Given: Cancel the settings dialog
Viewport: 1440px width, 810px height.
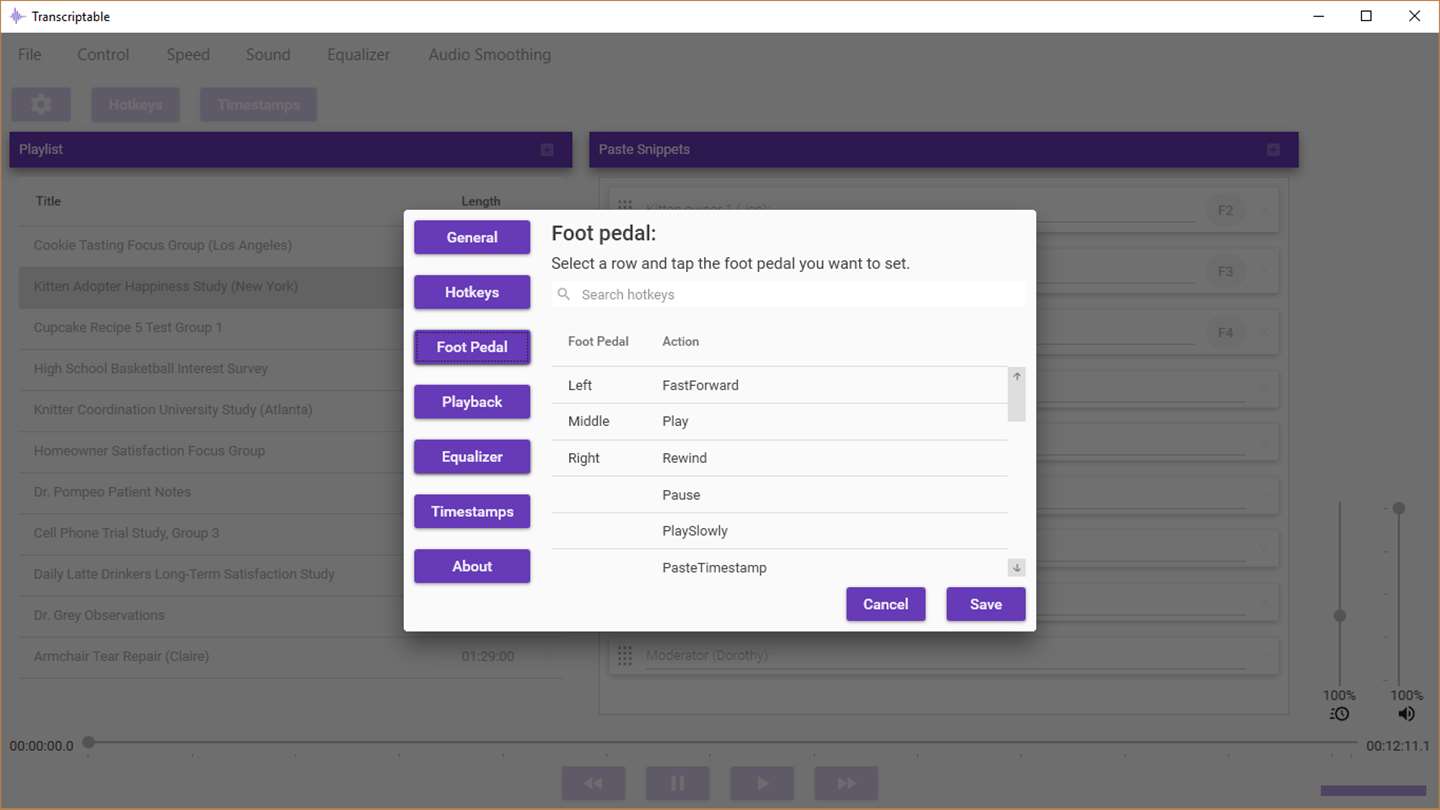Looking at the screenshot, I should tap(886, 604).
